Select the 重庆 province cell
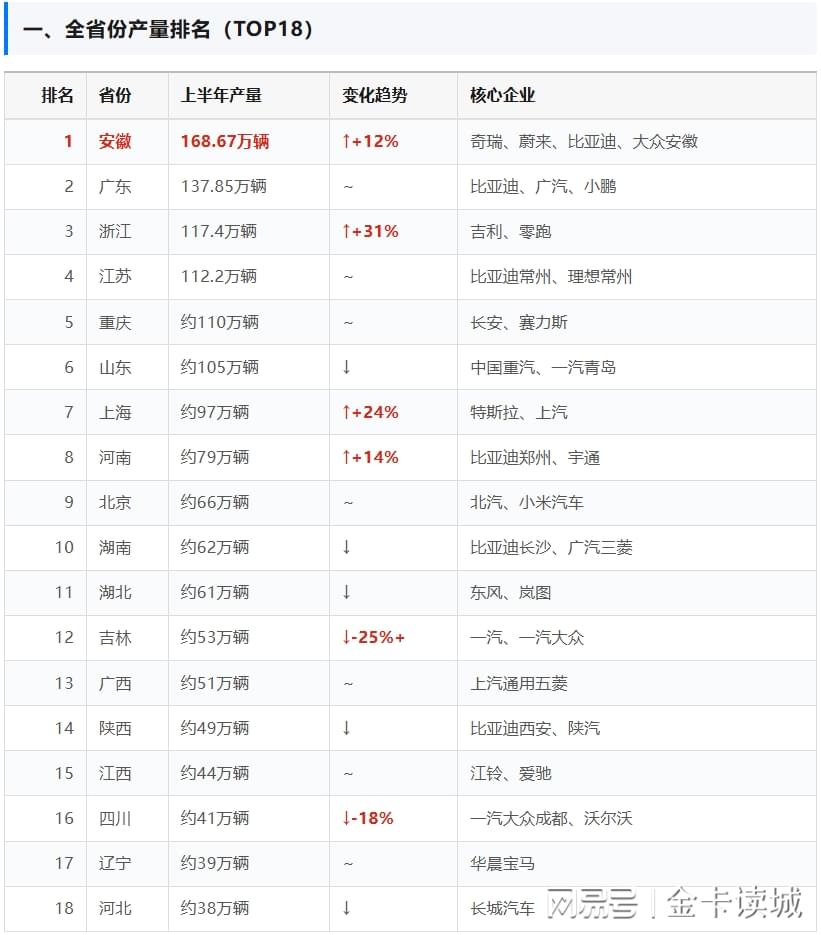Viewport: 821px width, 935px height. click(x=115, y=323)
